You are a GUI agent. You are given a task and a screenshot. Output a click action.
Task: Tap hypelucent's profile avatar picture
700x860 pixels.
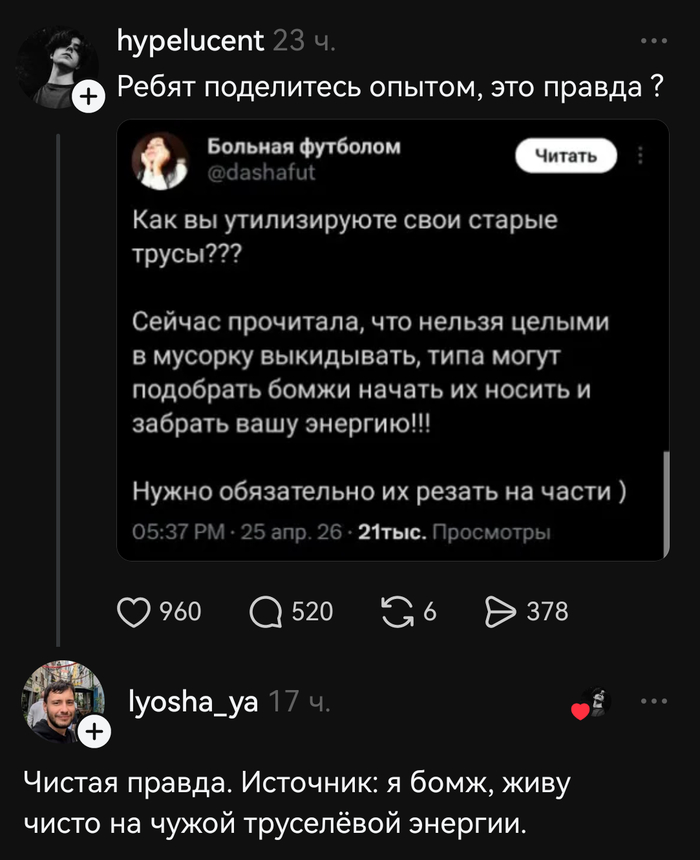[58, 65]
